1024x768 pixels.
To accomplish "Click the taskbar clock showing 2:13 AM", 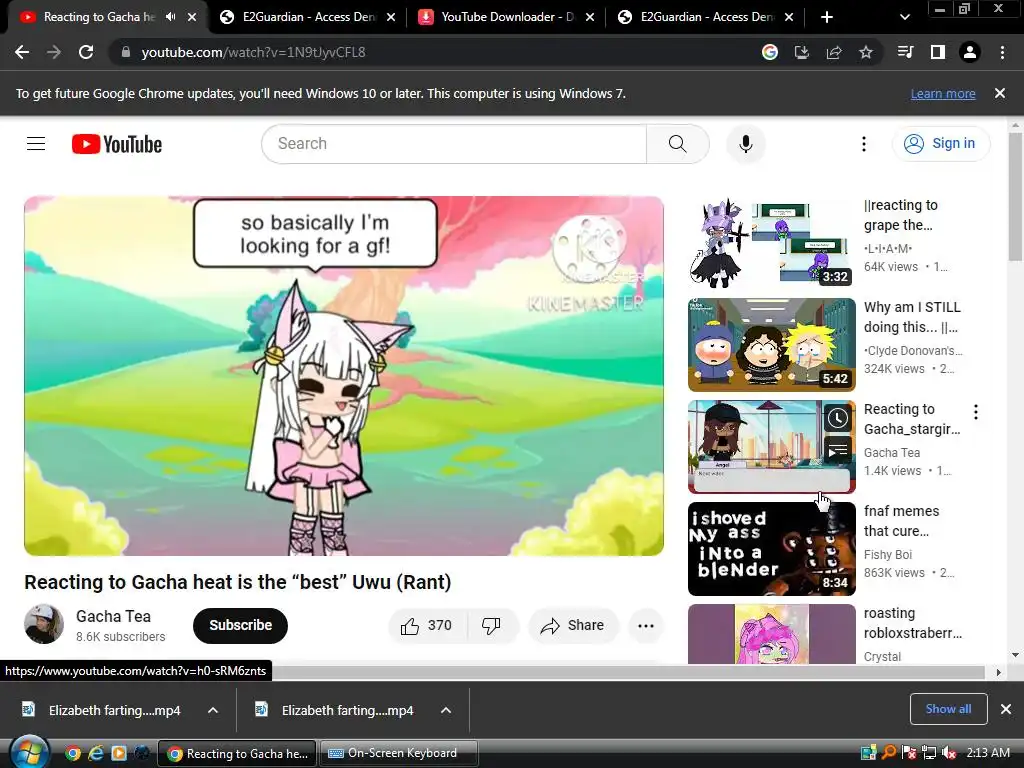I will pos(988,753).
